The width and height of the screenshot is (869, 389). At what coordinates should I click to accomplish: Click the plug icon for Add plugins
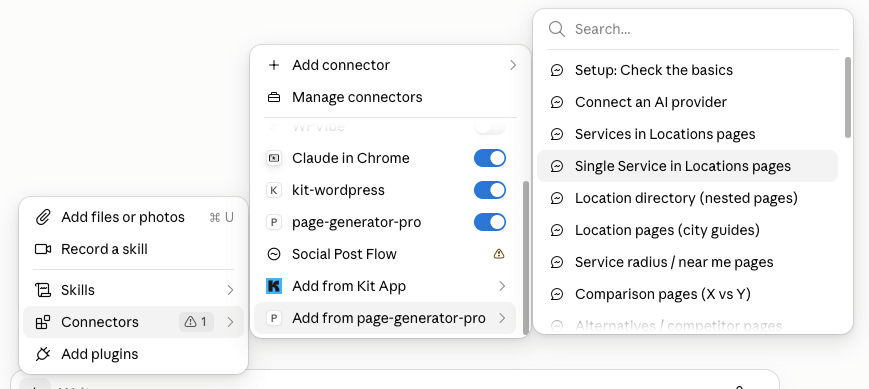click(x=43, y=354)
